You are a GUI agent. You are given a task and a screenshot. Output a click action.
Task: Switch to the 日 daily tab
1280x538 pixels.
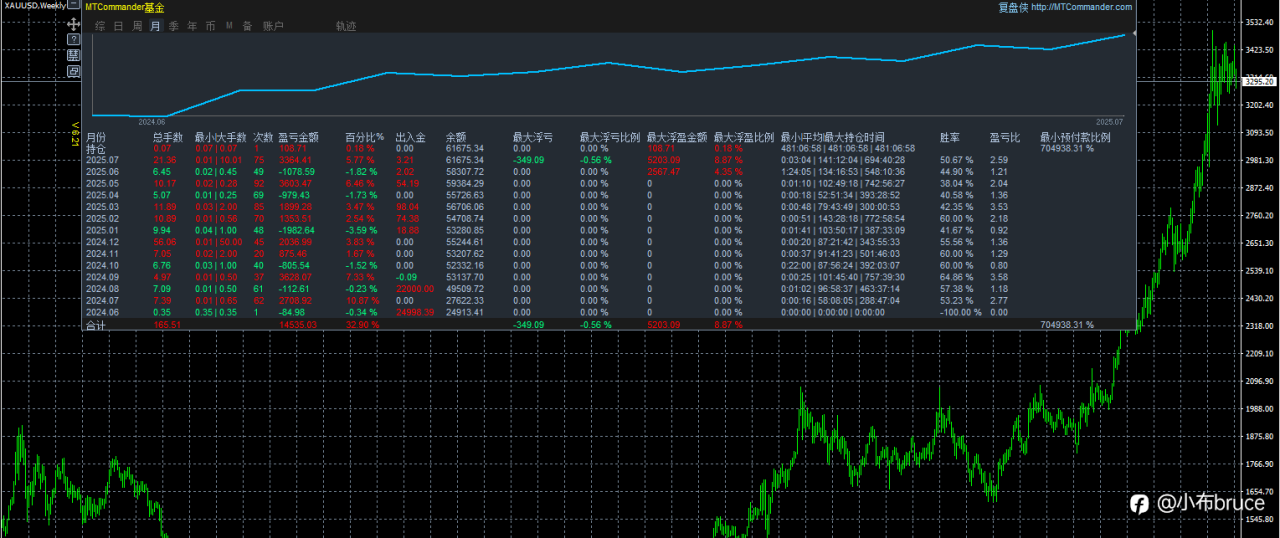[x=119, y=26]
